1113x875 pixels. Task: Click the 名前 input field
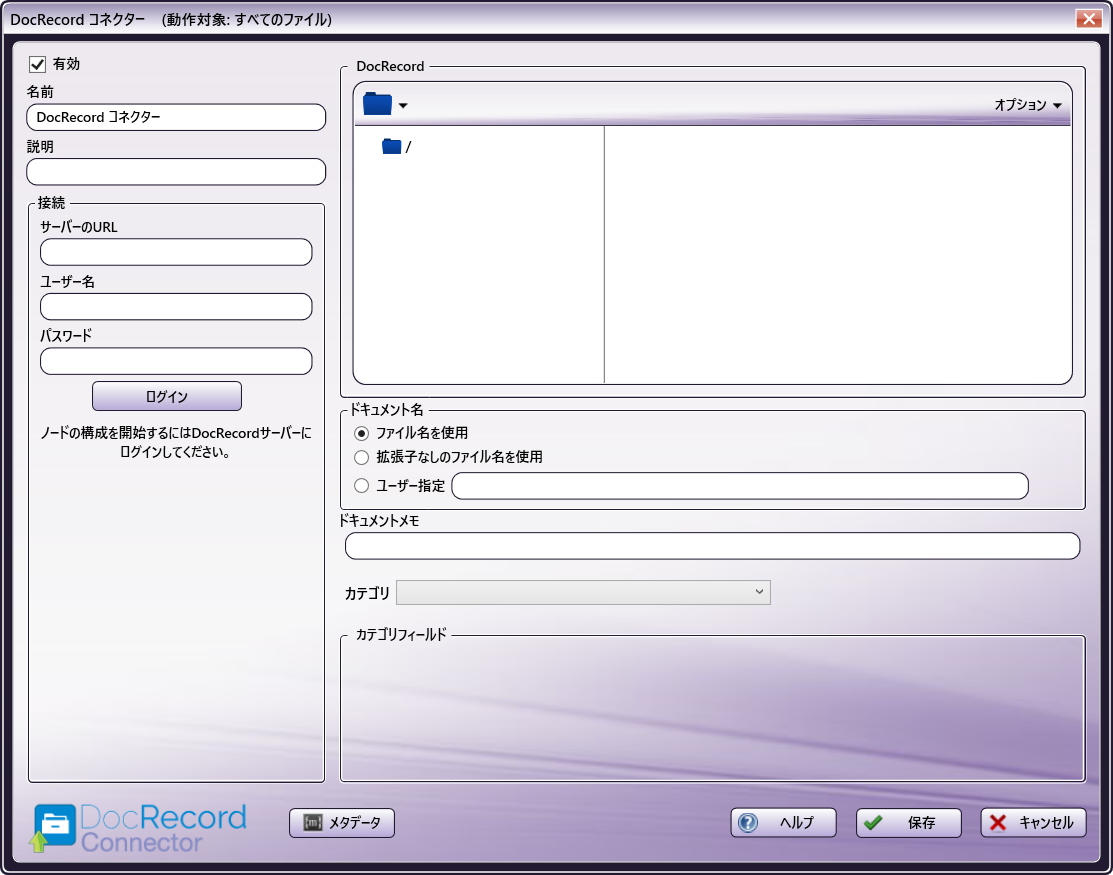[x=176, y=117]
